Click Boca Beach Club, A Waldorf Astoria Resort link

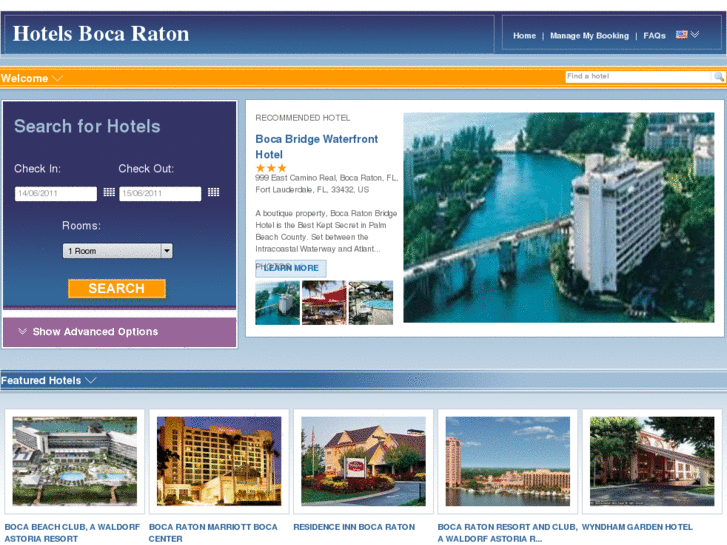pyautogui.click(x=72, y=533)
